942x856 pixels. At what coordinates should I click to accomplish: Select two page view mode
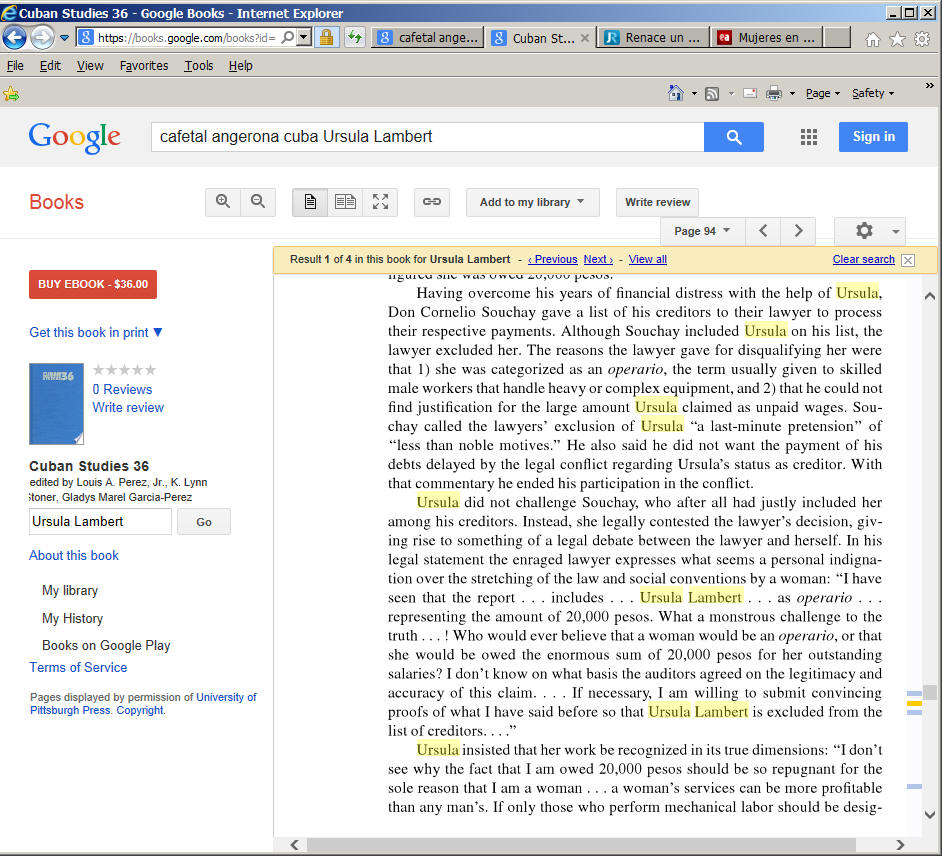pyautogui.click(x=345, y=202)
